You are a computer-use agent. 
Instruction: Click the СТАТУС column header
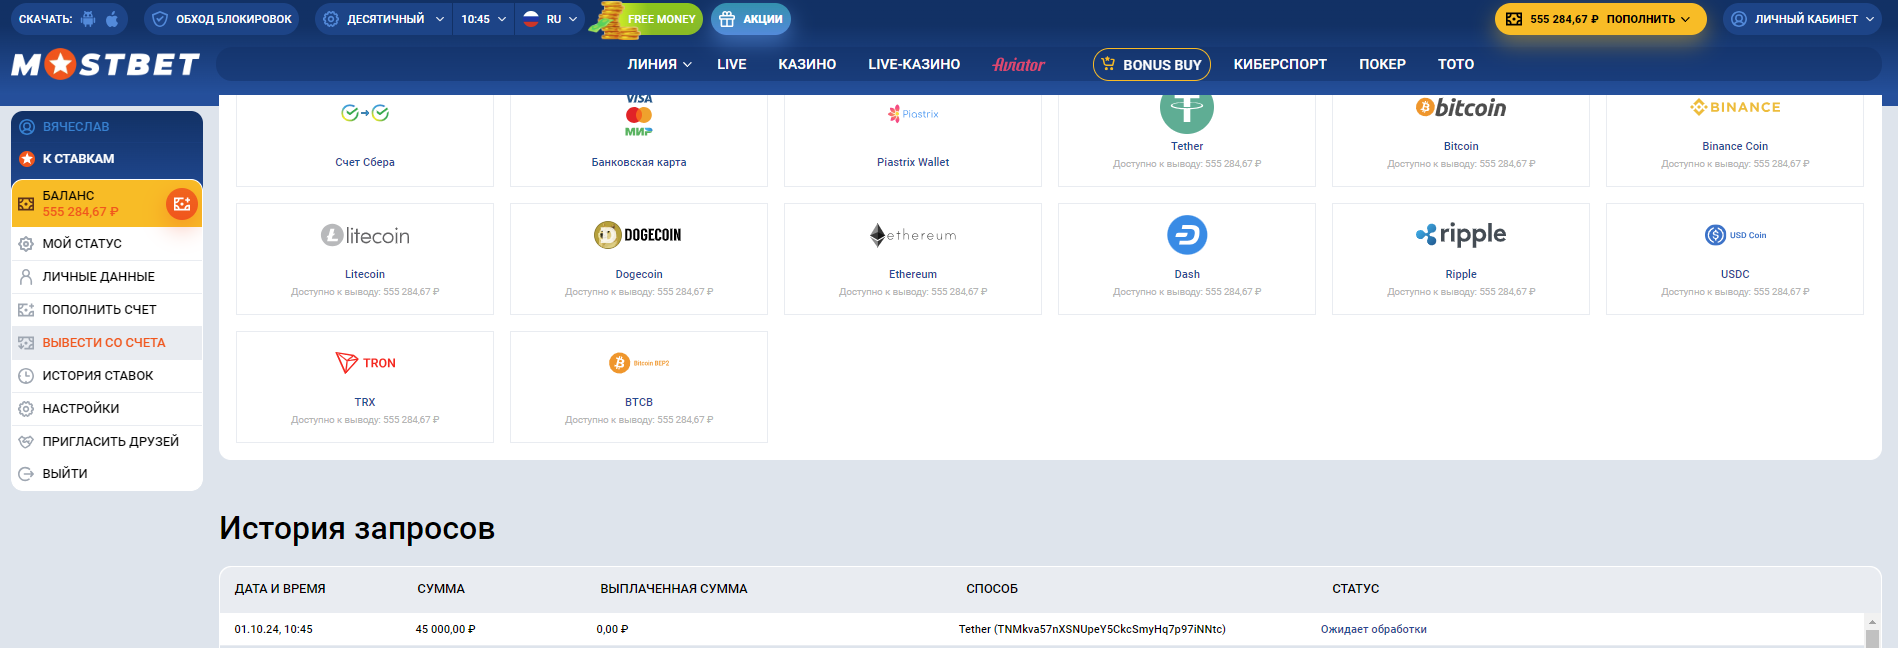1355,589
